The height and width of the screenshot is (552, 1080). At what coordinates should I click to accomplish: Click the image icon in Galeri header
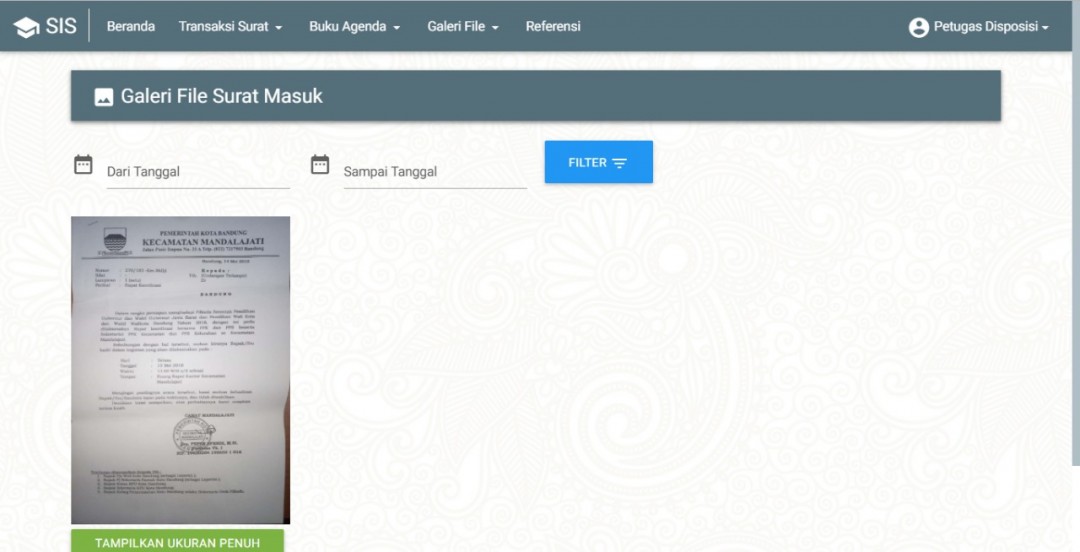[x=104, y=97]
